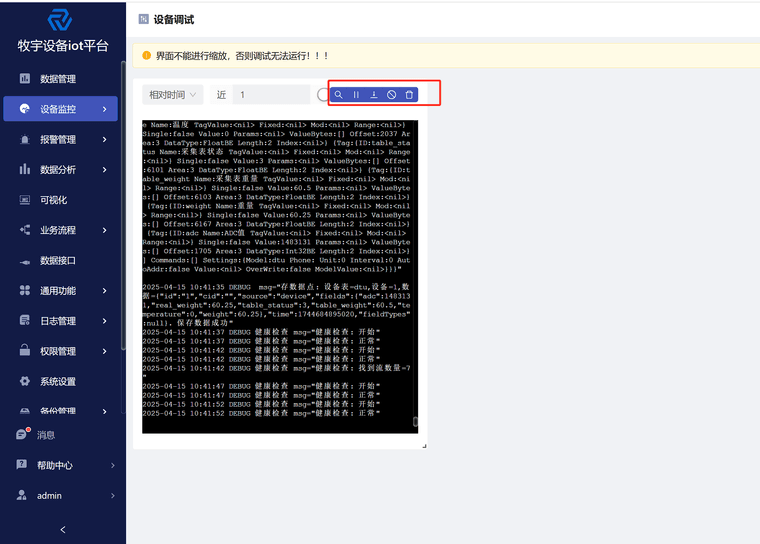Viewport: 760px width, 544px height.
Task: Open the 系统设置 menu item
Action: tap(60, 382)
